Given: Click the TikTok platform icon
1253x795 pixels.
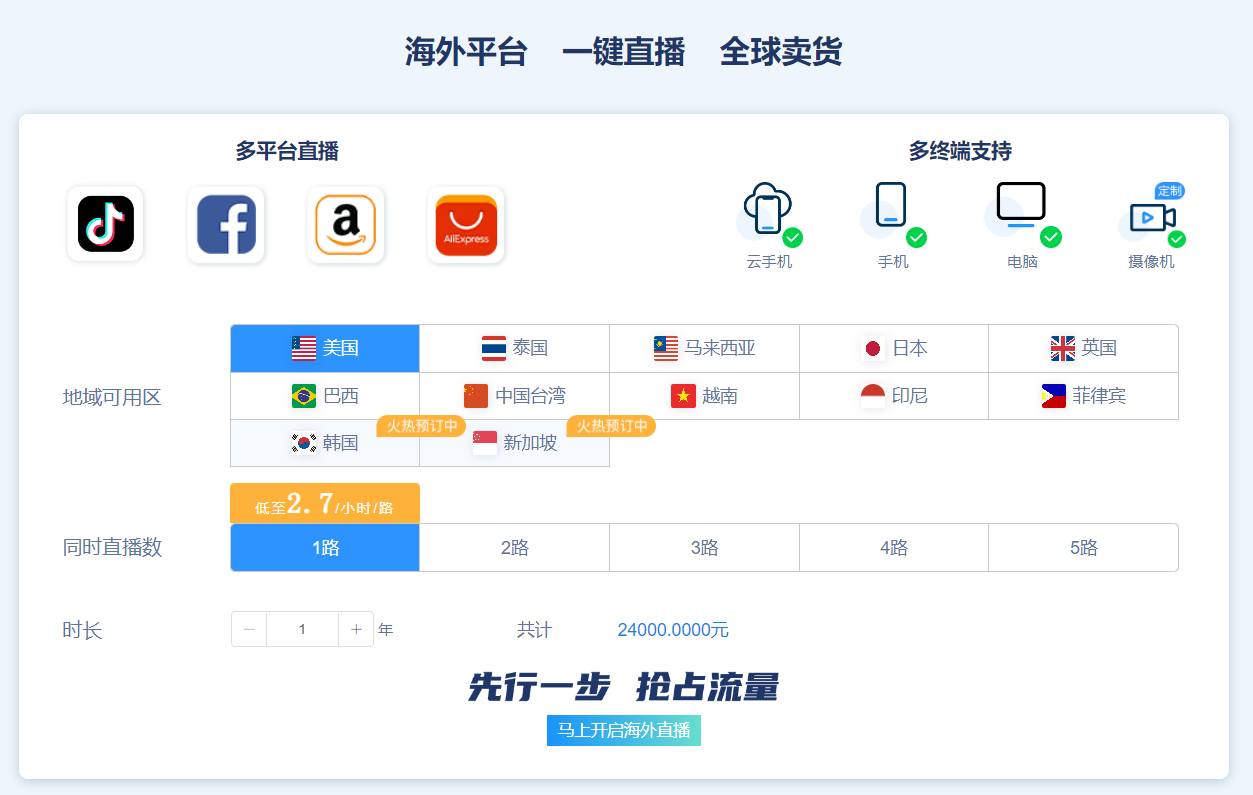Looking at the screenshot, I should pyautogui.click(x=105, y=224).
